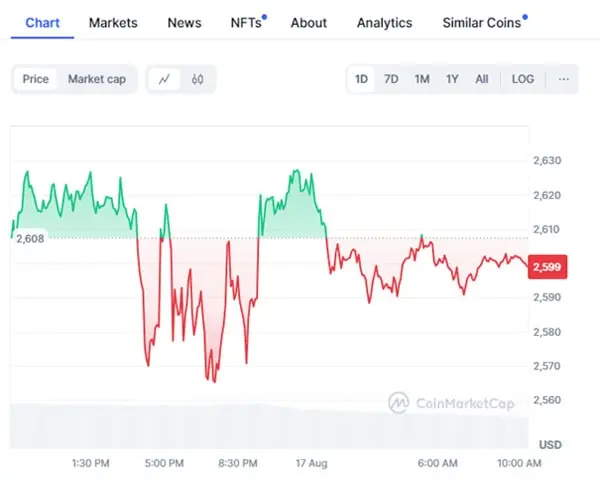Click the CoinMarketCap watermark logo
The image size is (600, 480).
(x=451, y=403)
